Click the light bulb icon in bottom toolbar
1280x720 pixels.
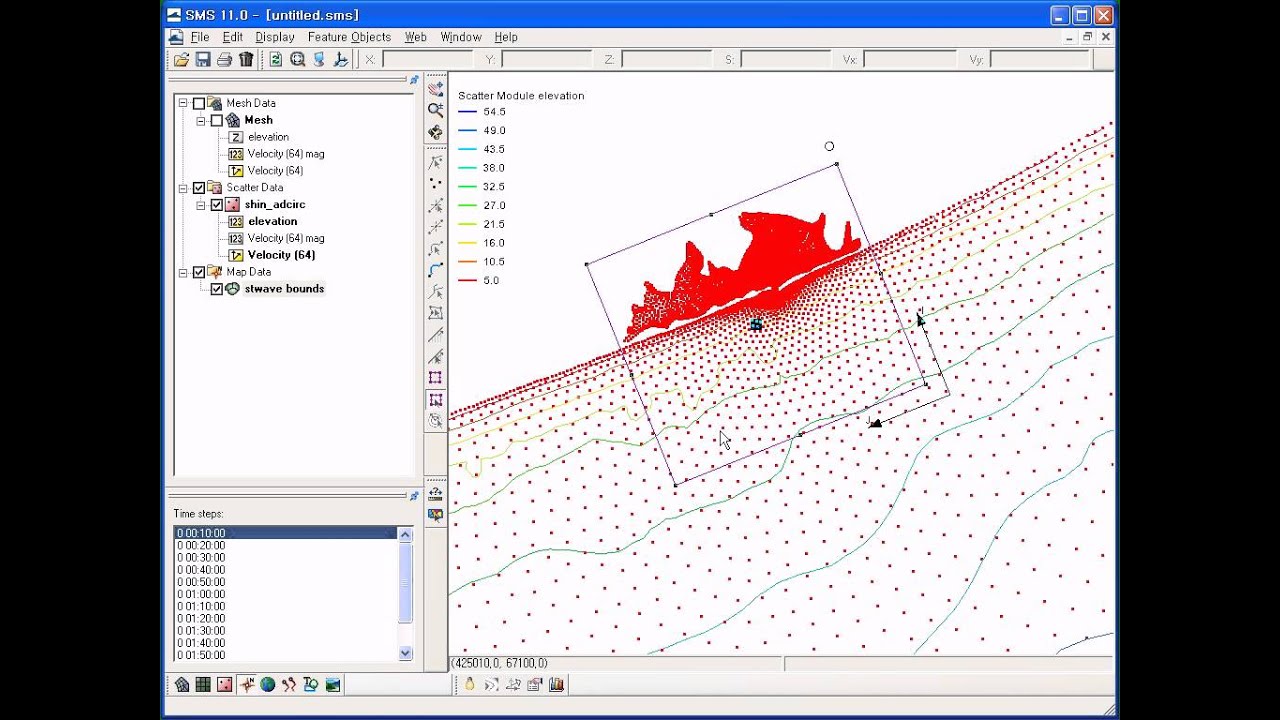[469, 685]
